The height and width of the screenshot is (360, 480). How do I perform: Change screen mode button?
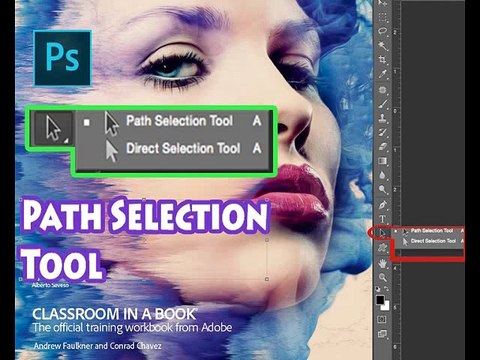(x=382, y=334)
